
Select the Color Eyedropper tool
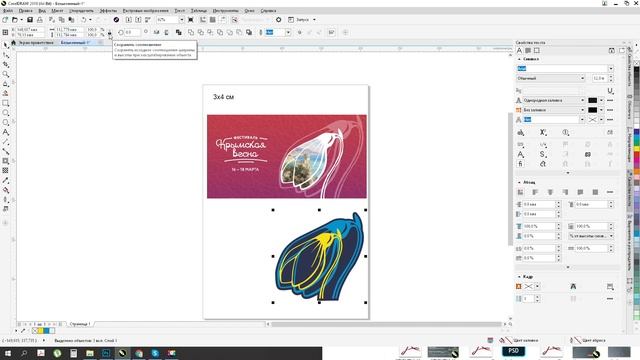pyautogui.click(x=5, y=180)
